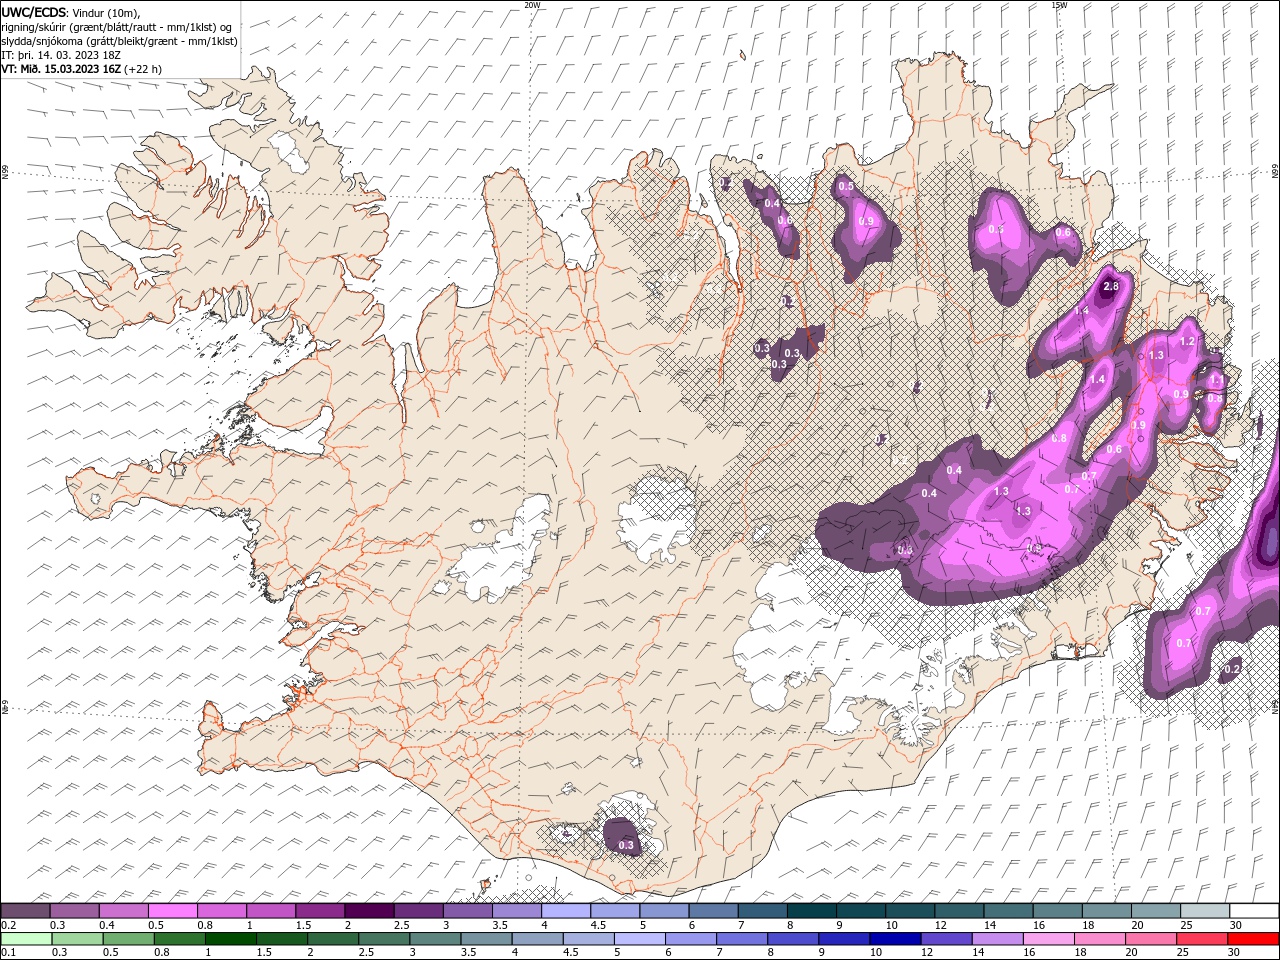Click the '(+22 h)' forecast offset text

click(143, 69)
